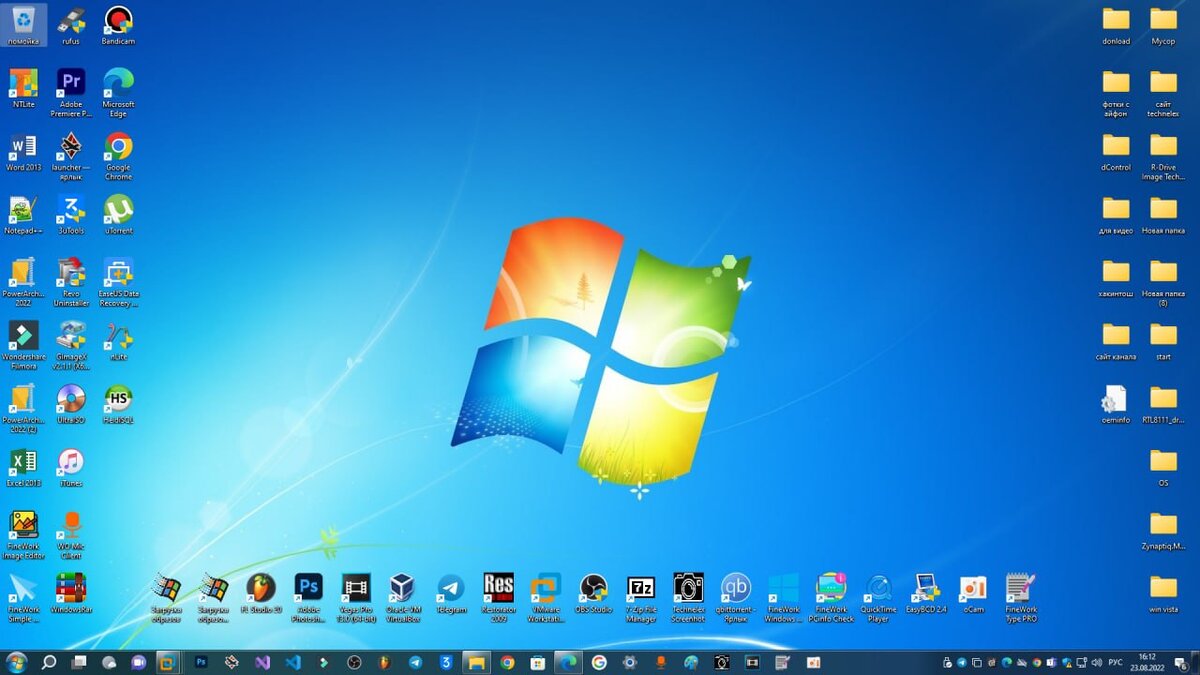Open Telegram from the taskbar
Screen dimensions: 1200x675
(x=417, y=663)
